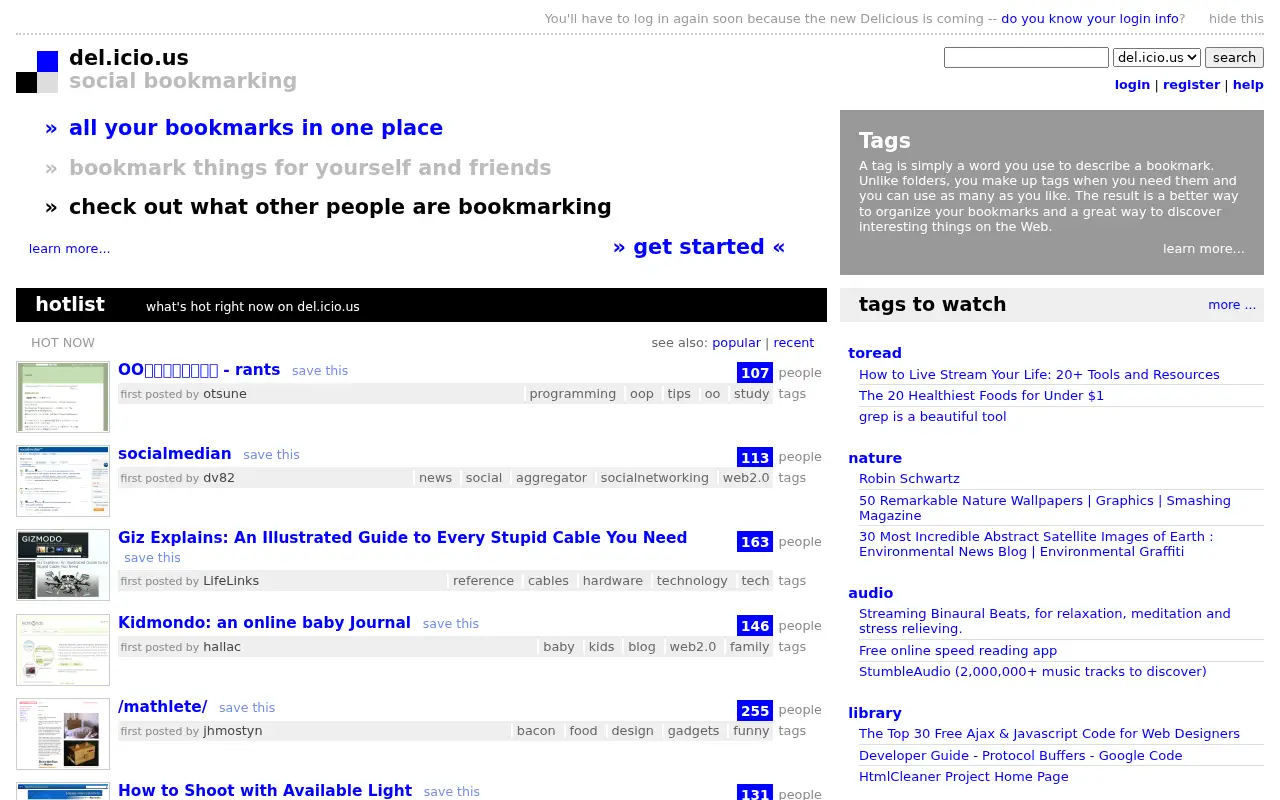The image size is (1280, 800).
Task: Switch to the popular listing
Action: [x=736, y=343]
